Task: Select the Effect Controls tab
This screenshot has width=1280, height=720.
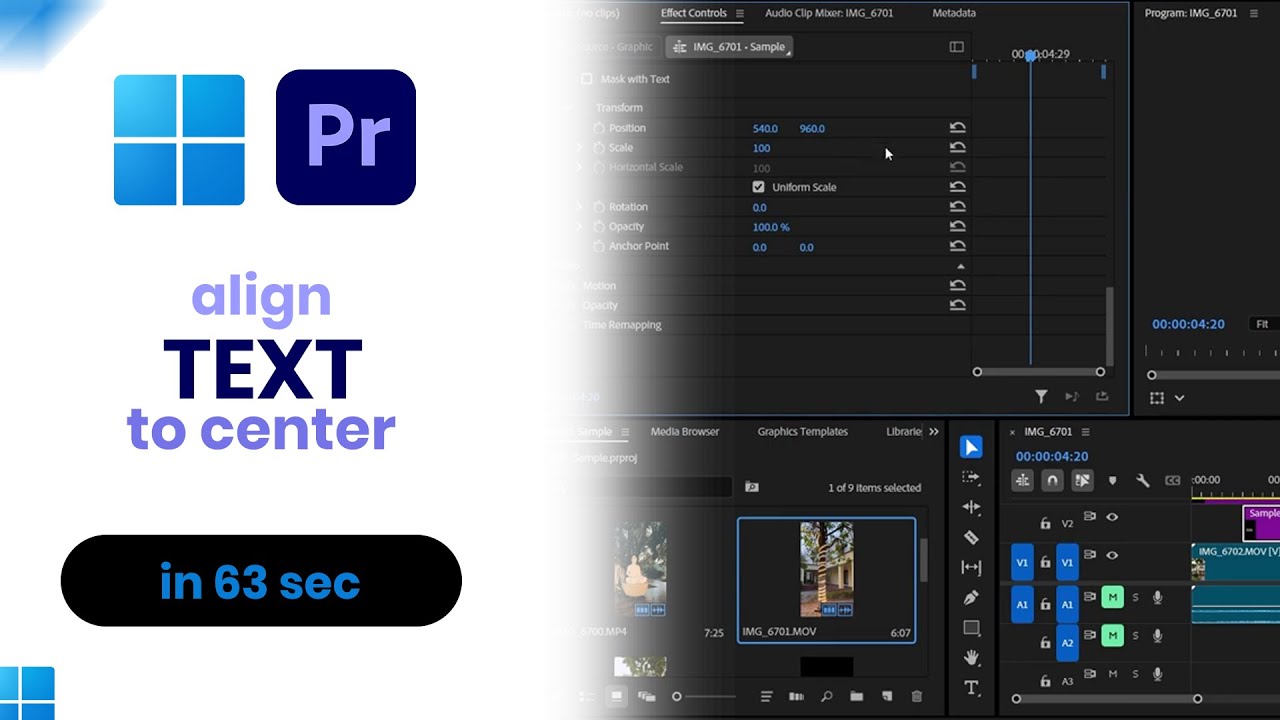Action: pos(693,13)
